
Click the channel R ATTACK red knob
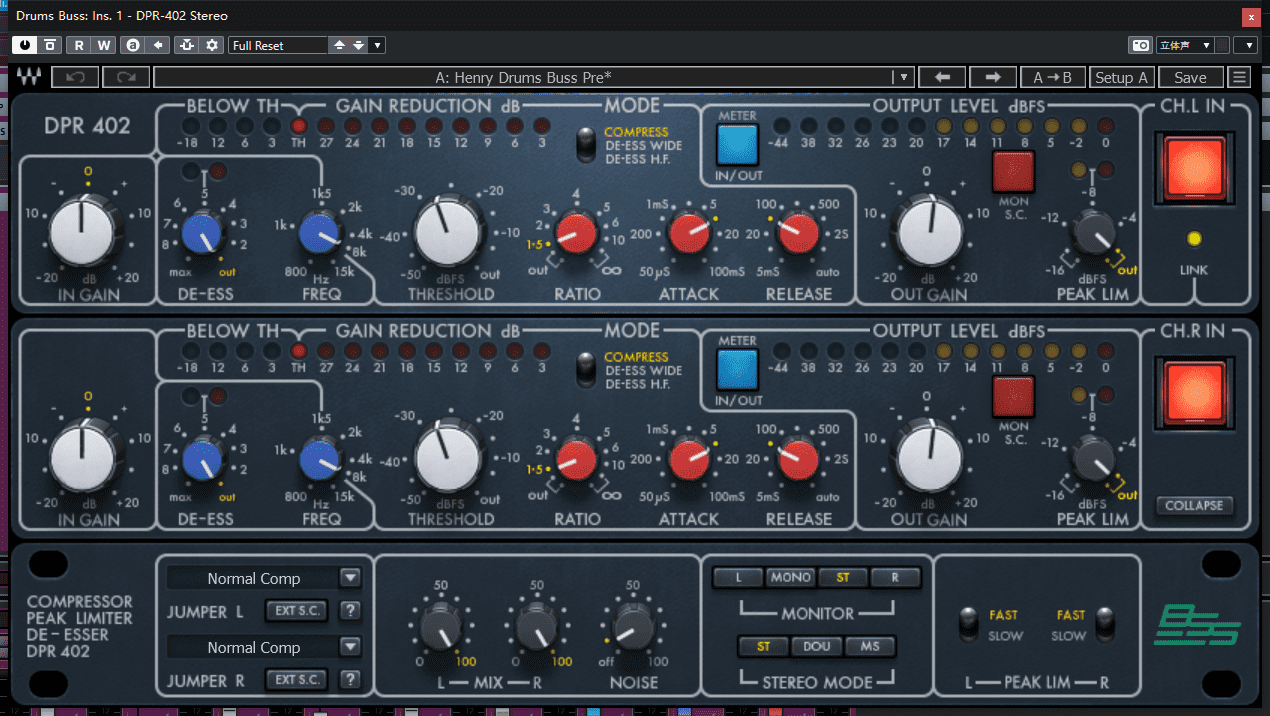point(690,458)
